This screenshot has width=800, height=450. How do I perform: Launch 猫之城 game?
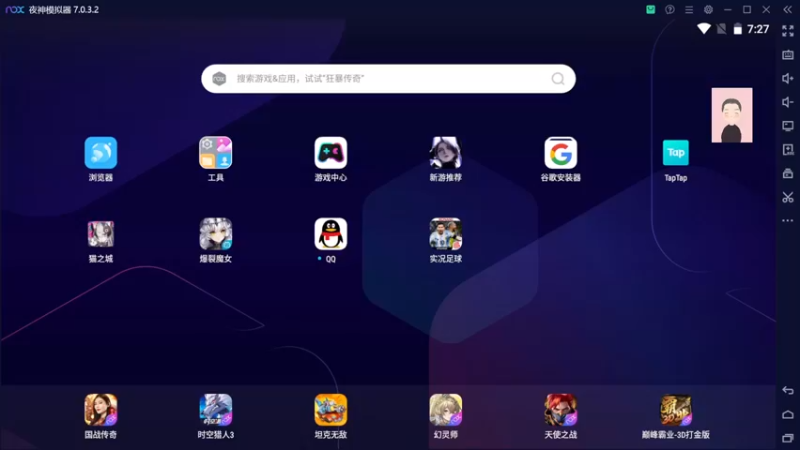(x=101, y=234)
